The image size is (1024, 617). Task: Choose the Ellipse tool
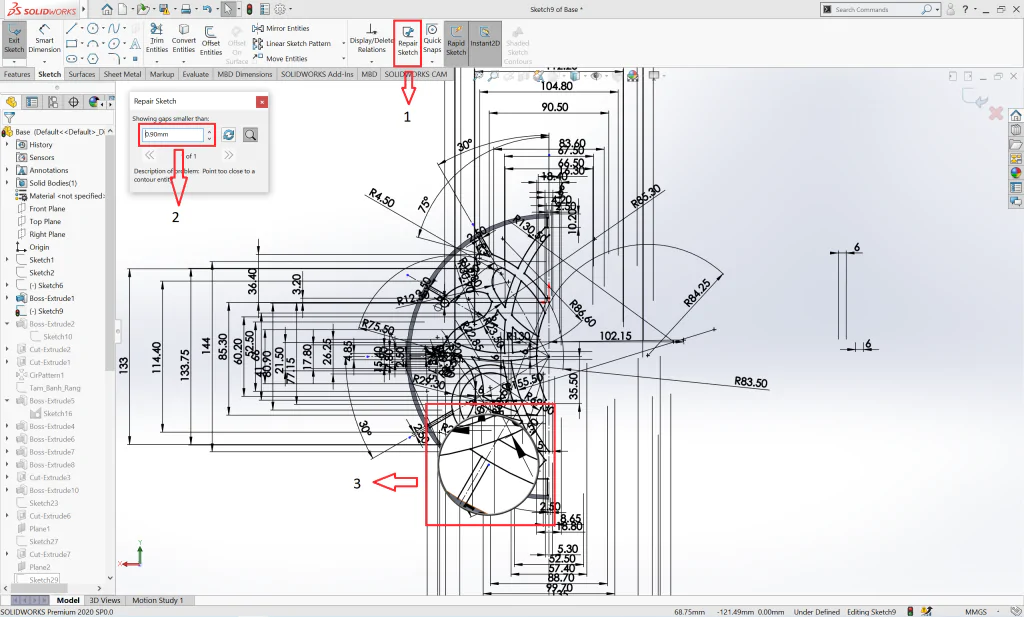pos(114,44)
